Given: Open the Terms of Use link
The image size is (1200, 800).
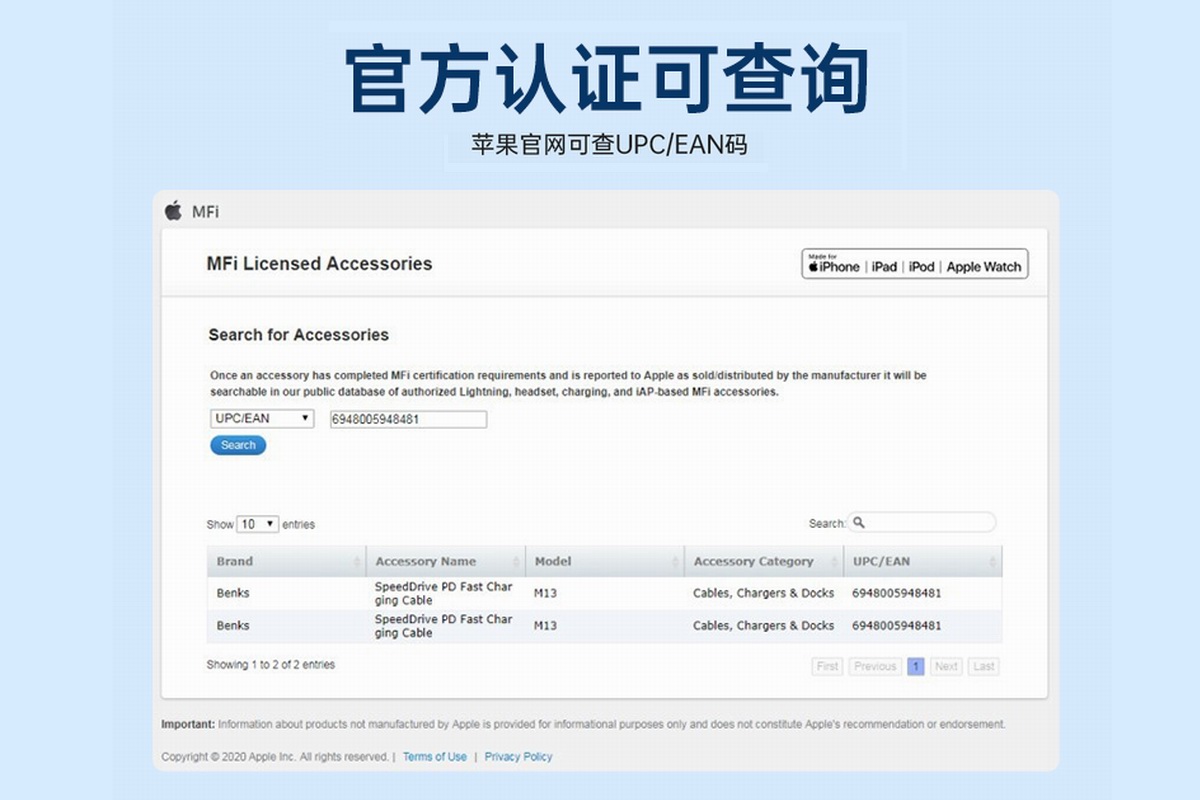Looking at the screenshot, I should click(434, 757).
